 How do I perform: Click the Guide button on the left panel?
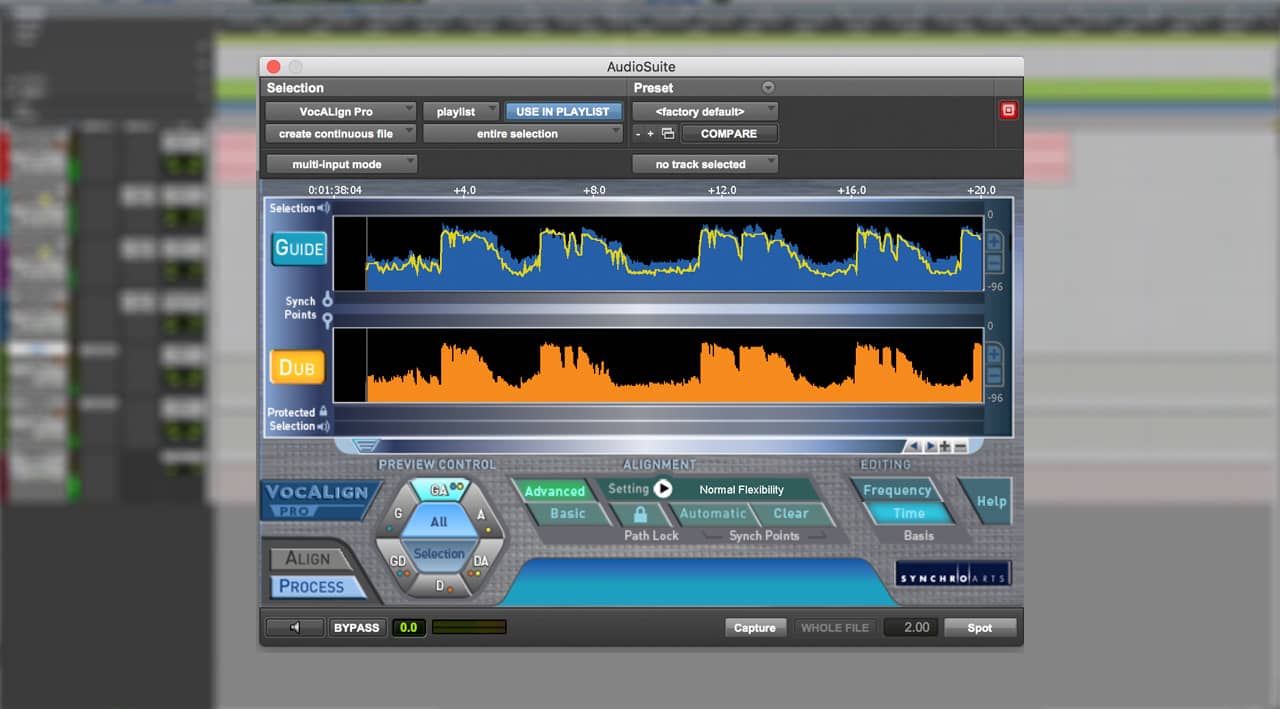(298, 248)
